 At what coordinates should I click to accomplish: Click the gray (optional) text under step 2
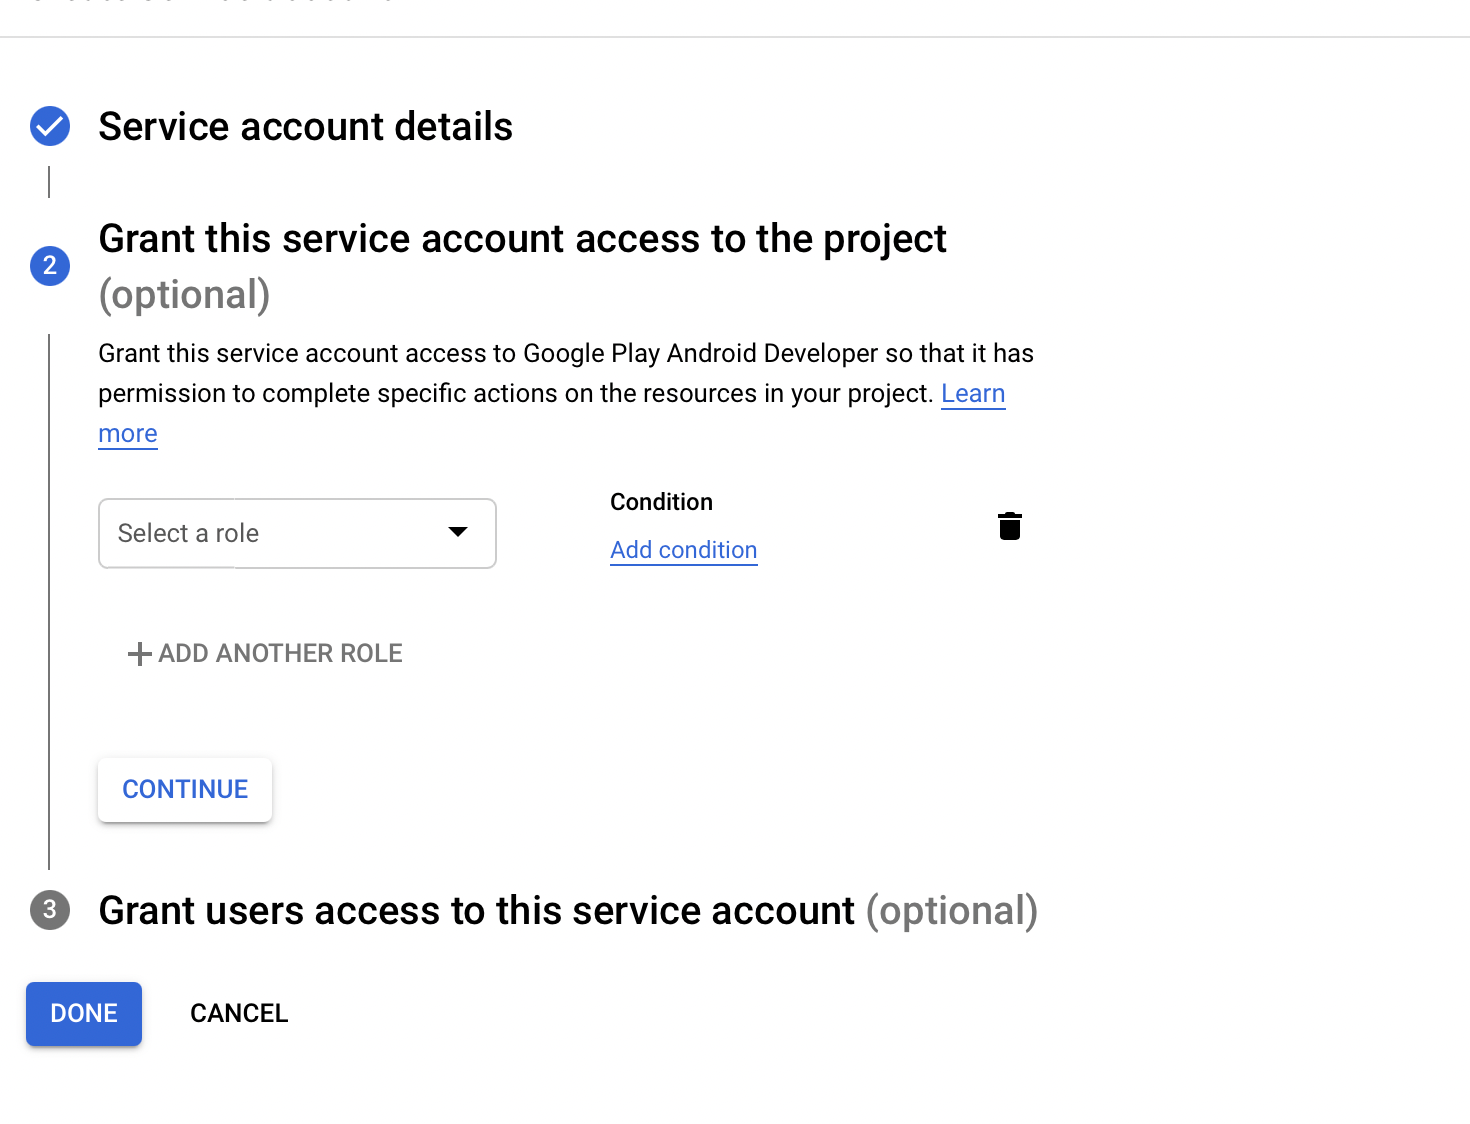click(184, 295)
